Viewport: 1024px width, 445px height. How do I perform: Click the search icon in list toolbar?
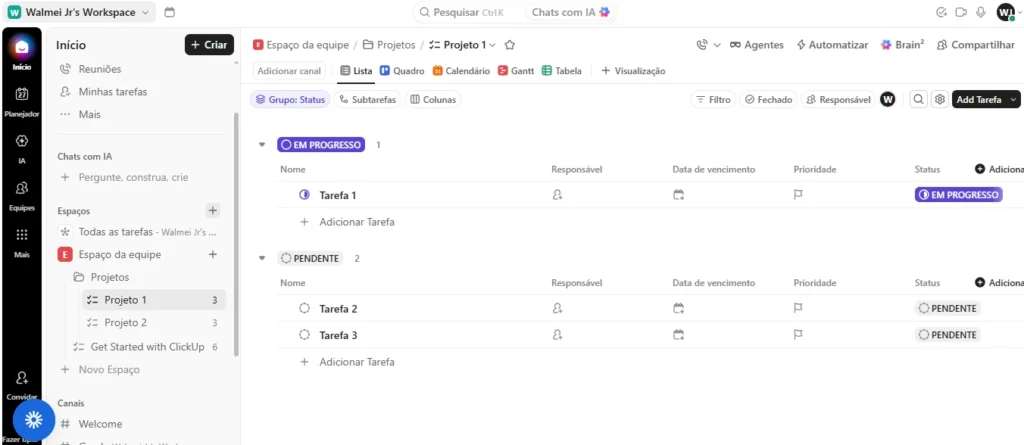pyautogui.click(x=918, y=99)
